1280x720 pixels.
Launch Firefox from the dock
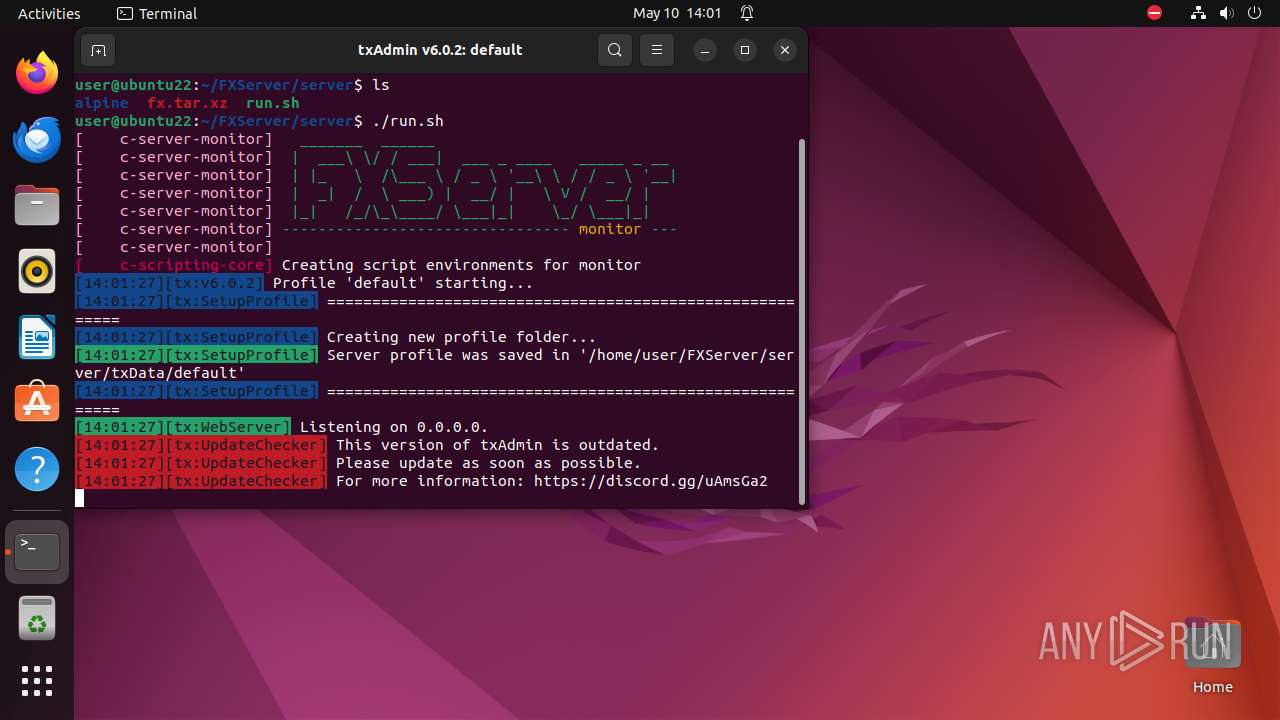tap(37, 73)
